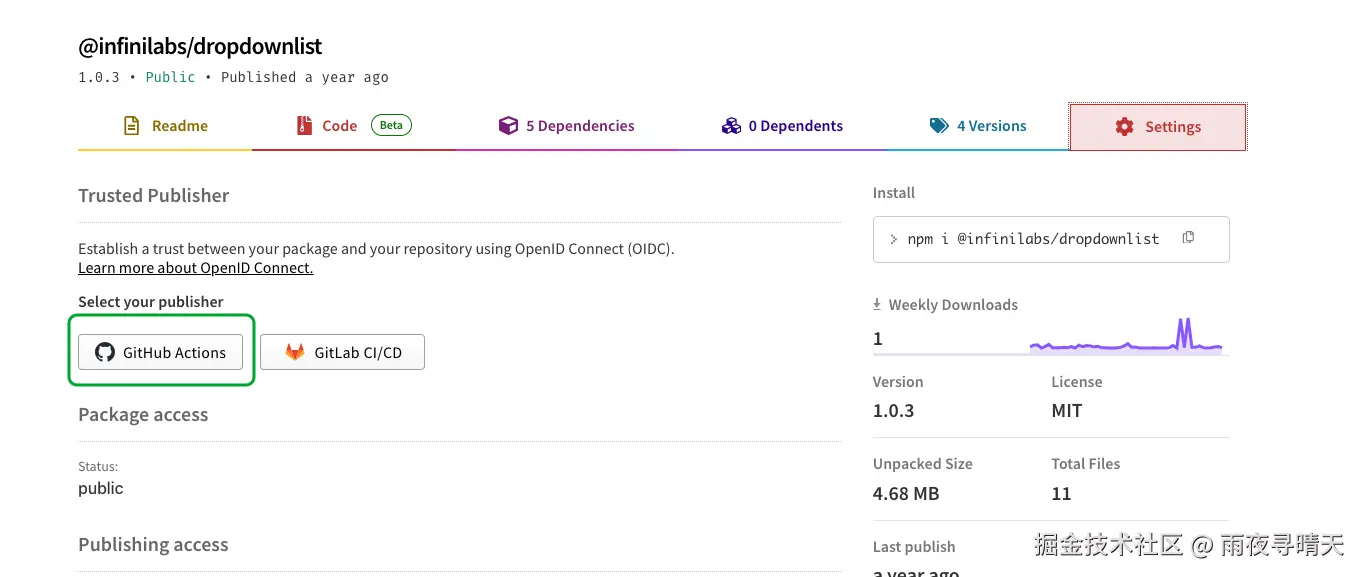Click the red Code file icon
The image size is (1363, 577).
305,126
